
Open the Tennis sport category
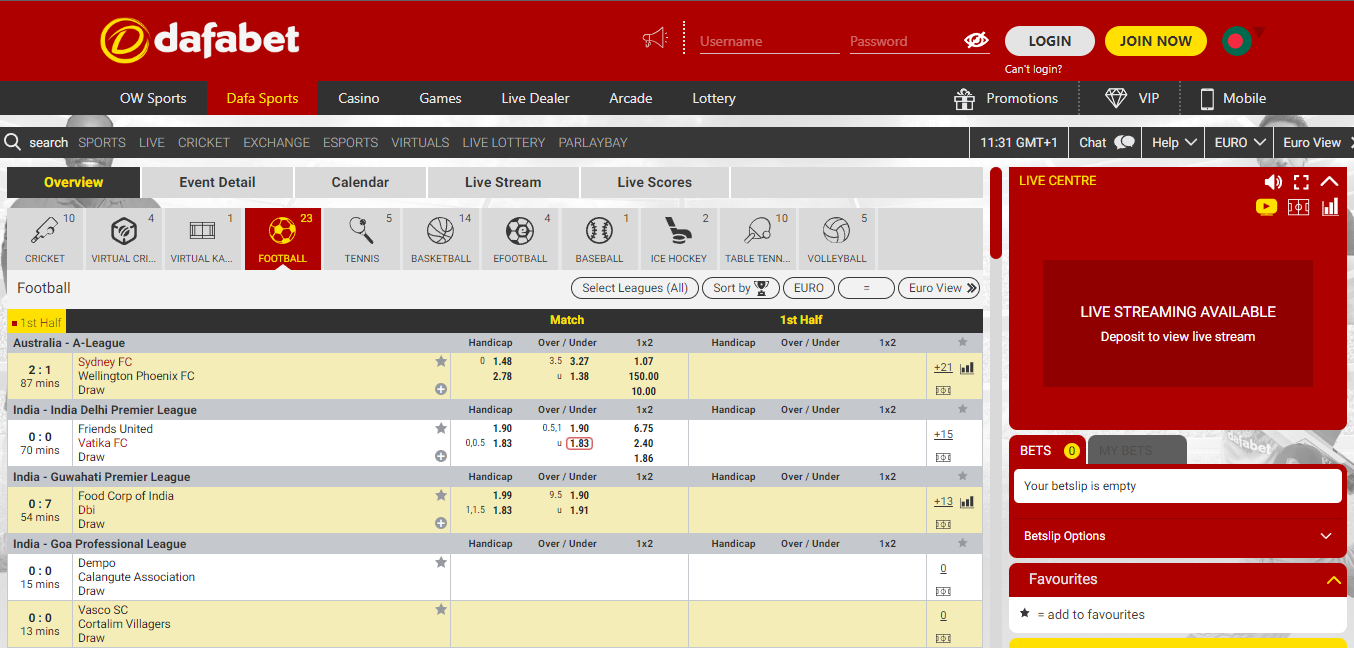(x=362, y=239)
